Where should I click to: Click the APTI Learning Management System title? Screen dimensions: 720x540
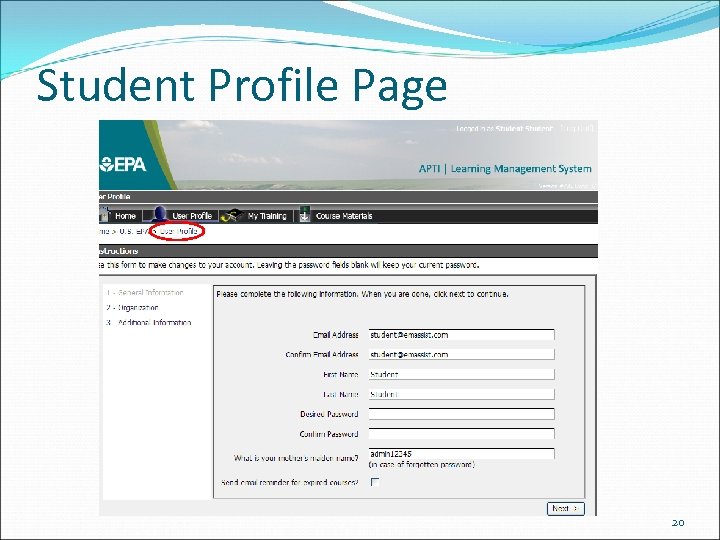pos(505,169)
